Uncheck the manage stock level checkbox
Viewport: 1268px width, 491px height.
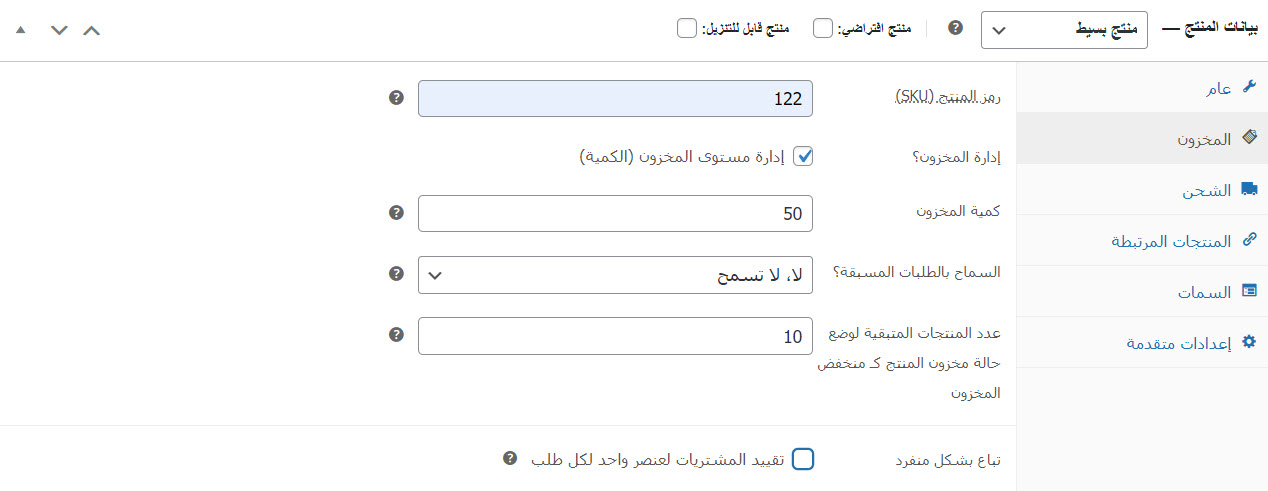tap(803, 156)
